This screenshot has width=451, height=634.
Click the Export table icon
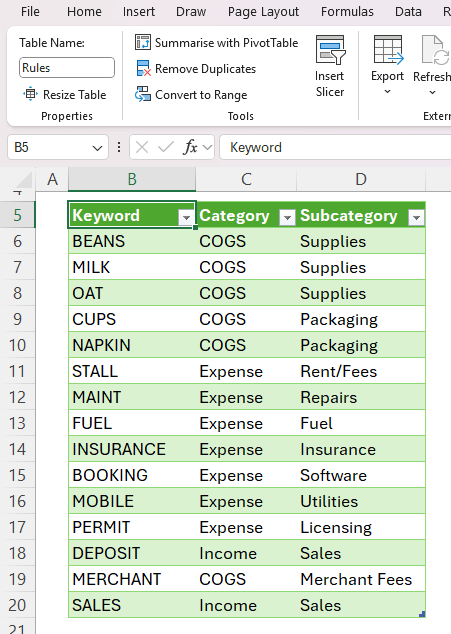[388, 50]
